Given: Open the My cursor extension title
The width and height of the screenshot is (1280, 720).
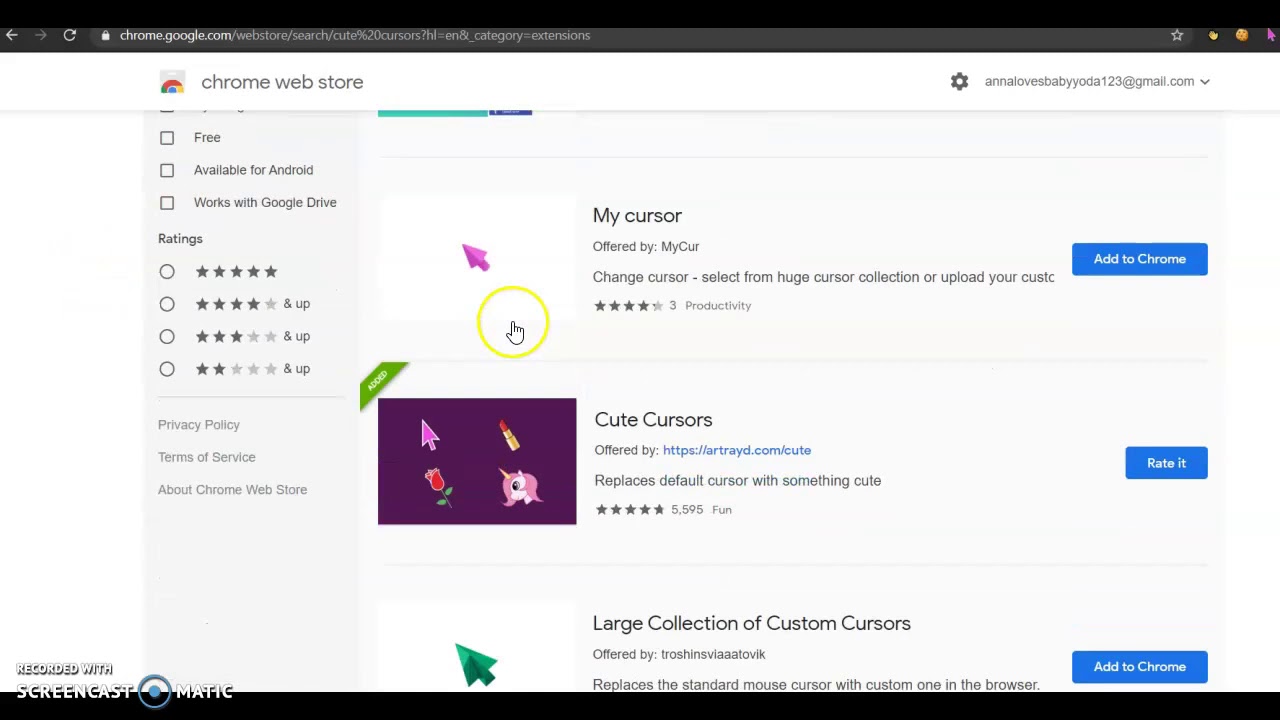Looking at the screenshot, I should (637, 215).
